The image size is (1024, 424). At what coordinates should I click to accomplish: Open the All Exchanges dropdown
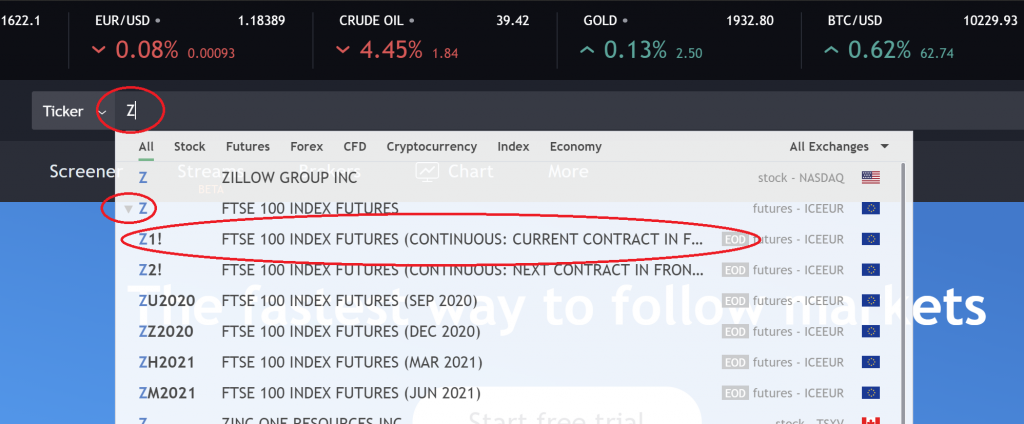coord(839,146)
